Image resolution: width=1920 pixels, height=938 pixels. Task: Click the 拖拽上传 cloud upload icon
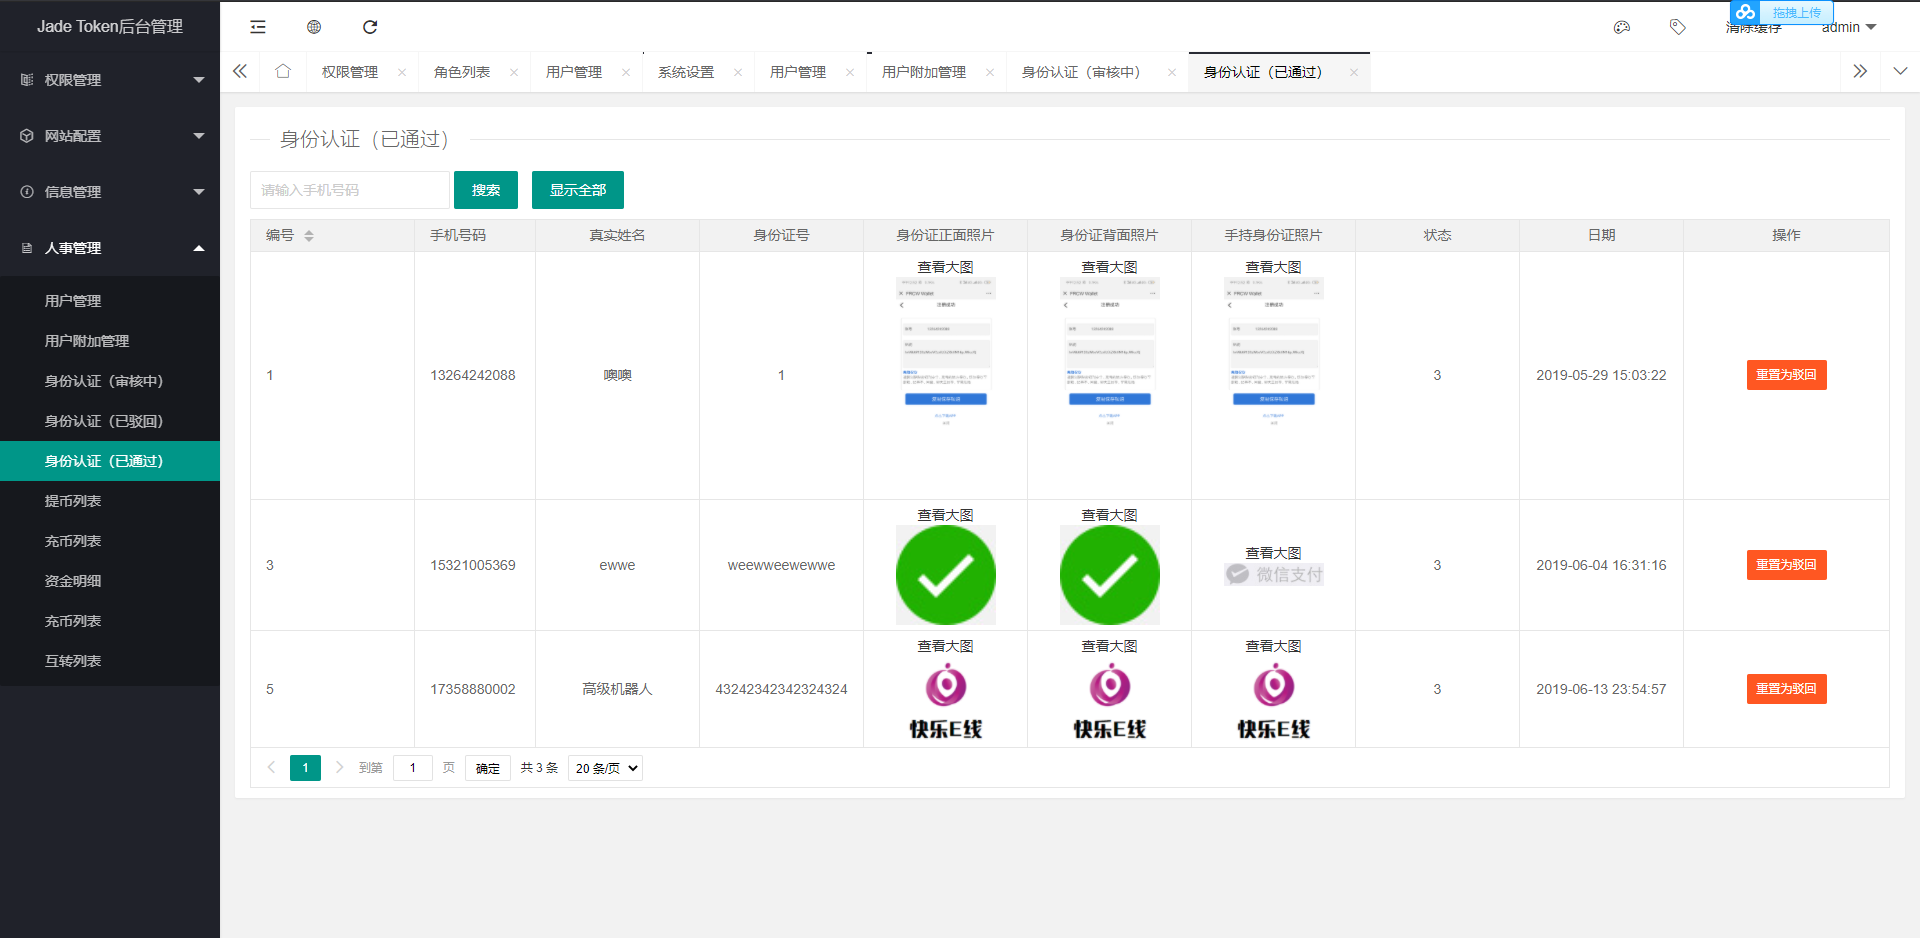pos(1745,12)
